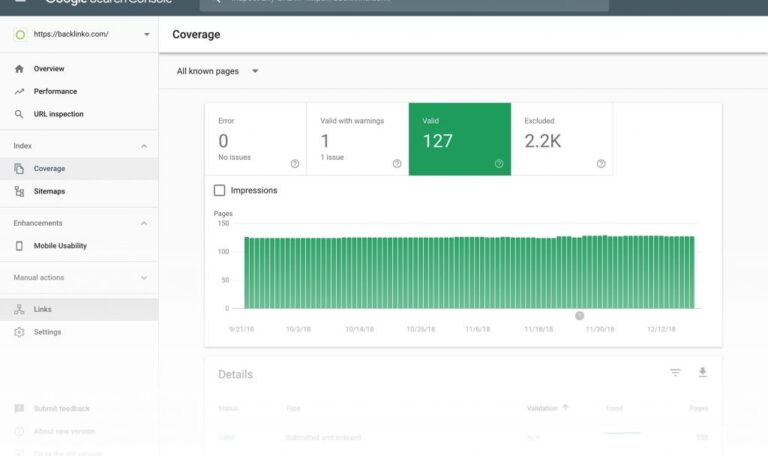
Task: Collapse the Enhancements section
Action: 144,223
